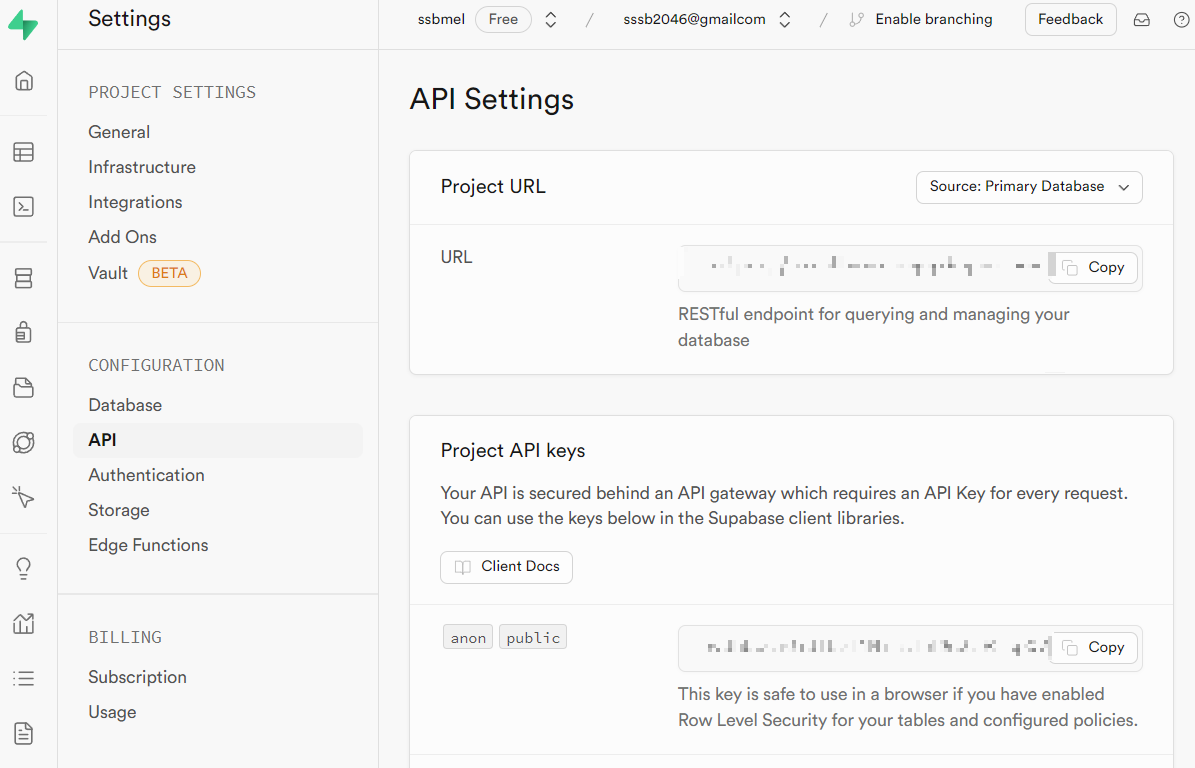
Task: Open Edge Functions configuration settings
Action: tap(148, 545)
